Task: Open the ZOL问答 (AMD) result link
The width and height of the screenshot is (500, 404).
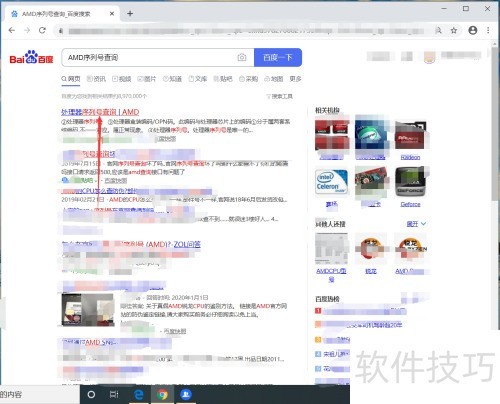Action: [131, 244]
